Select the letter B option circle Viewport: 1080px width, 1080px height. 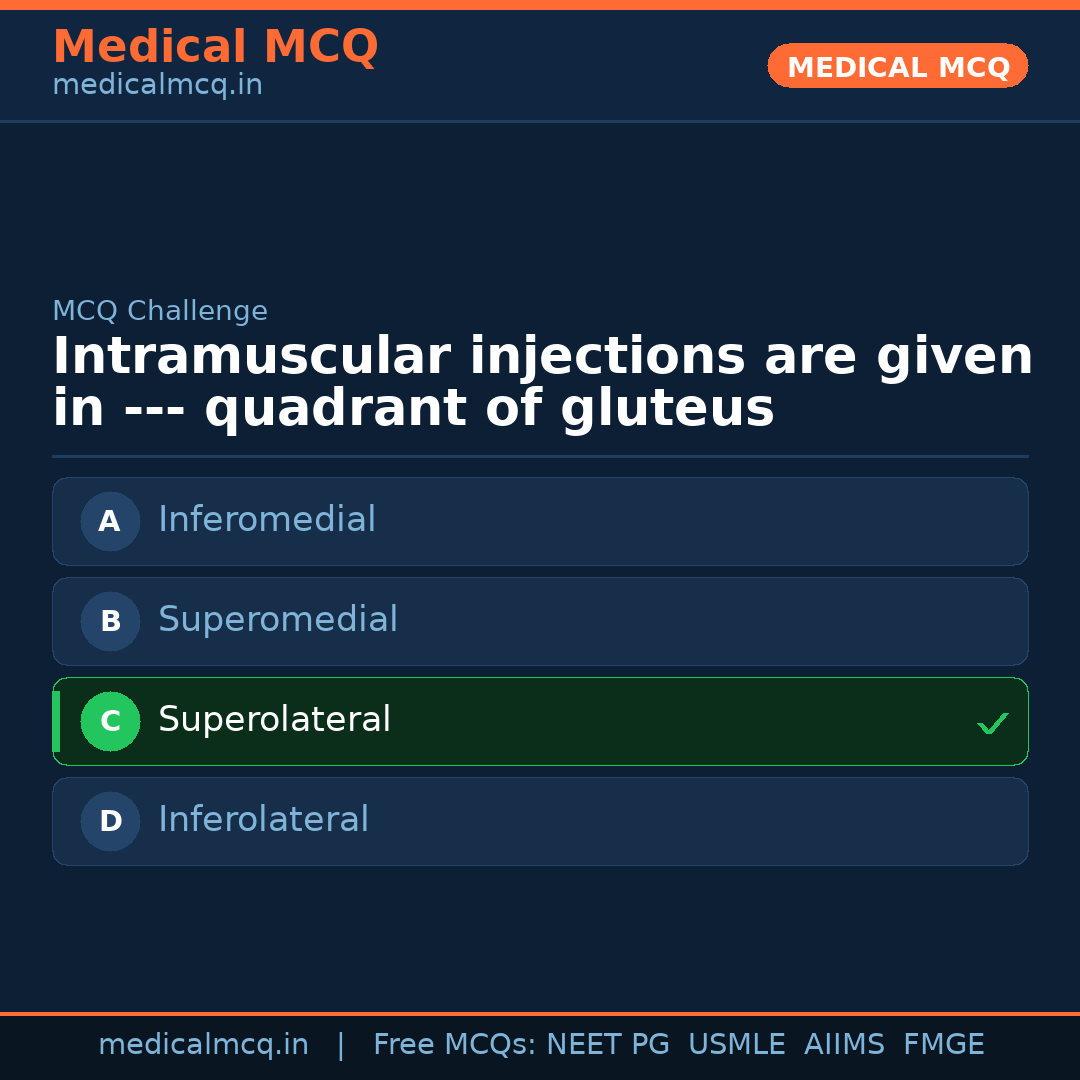pyautogui.click(x=110, y=621)
